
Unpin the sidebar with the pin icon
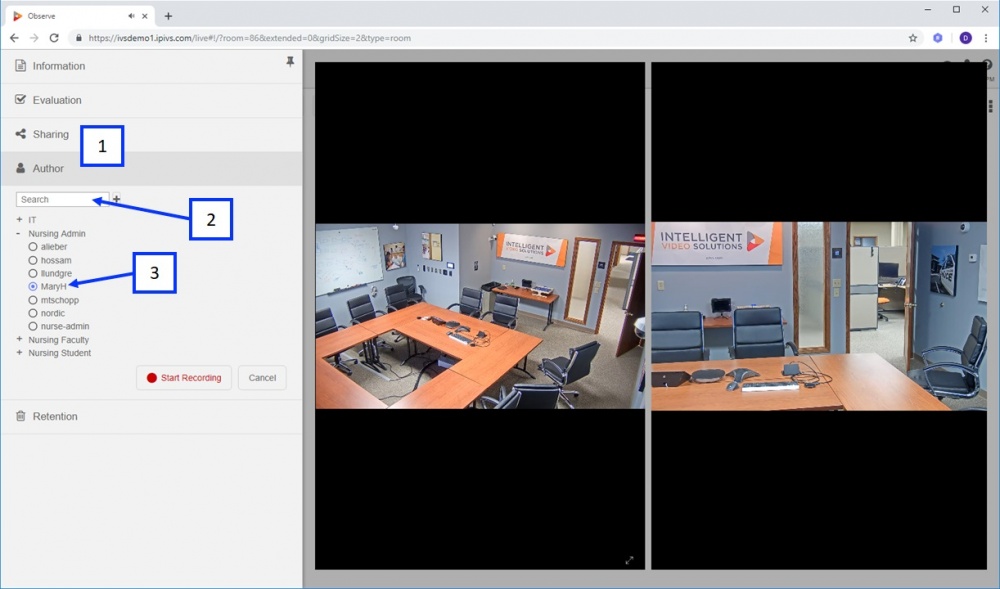[290, 61]
